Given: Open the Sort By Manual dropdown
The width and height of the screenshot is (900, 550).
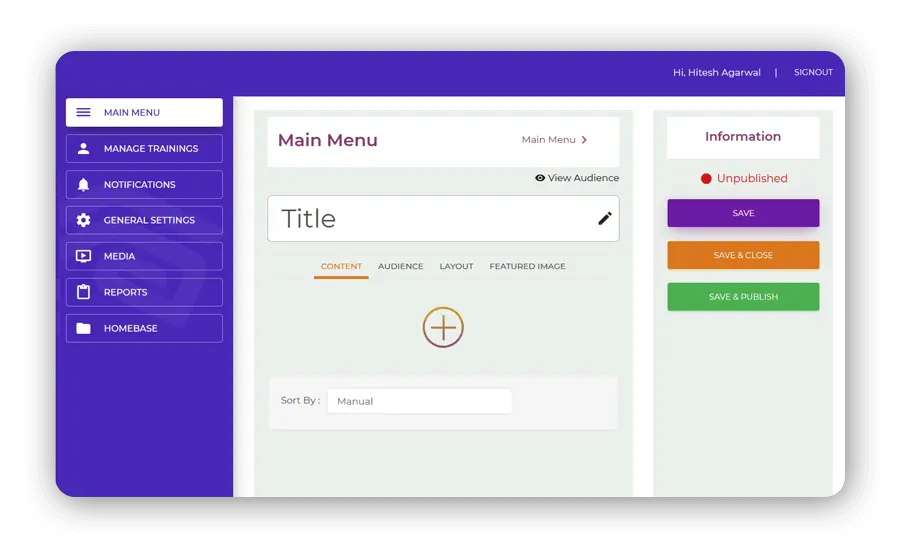Looking at the screenshot, I should 419,401.
